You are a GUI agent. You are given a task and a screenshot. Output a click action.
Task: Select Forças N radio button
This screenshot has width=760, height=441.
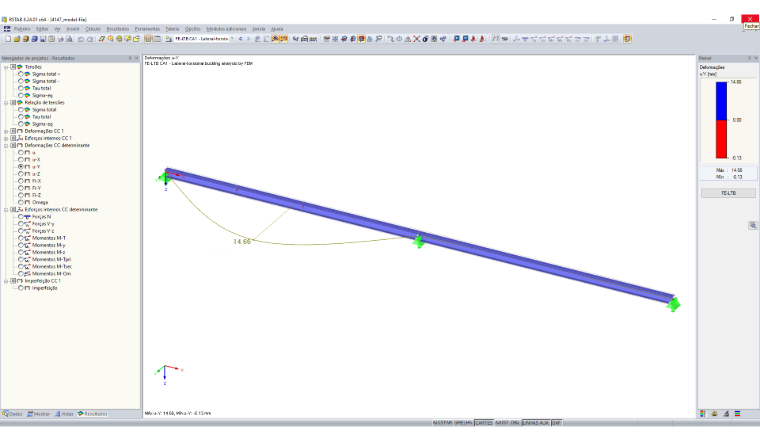coord(21,217)
